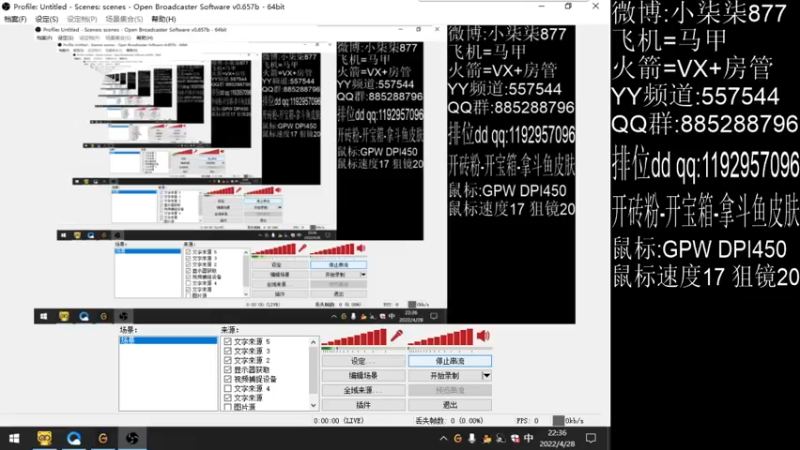
Task: Open 全域来源... global sources
Action: pyautogui.click(x=363, y=390)
